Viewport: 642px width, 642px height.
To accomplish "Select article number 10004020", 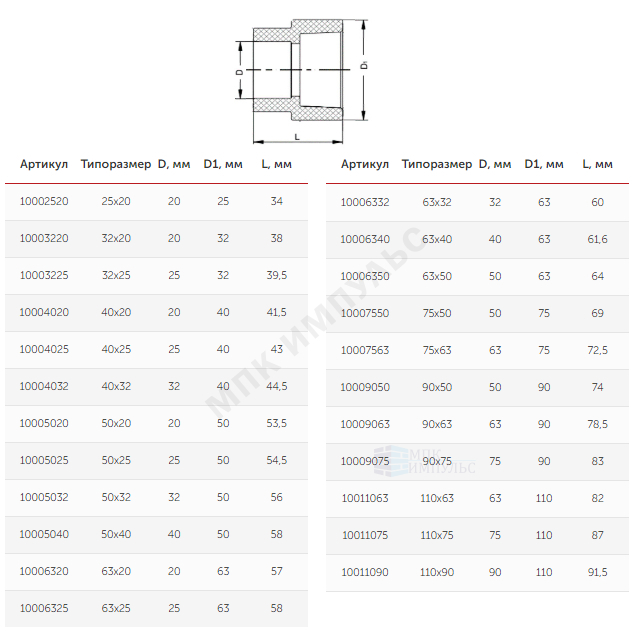I will click(44, 312).
